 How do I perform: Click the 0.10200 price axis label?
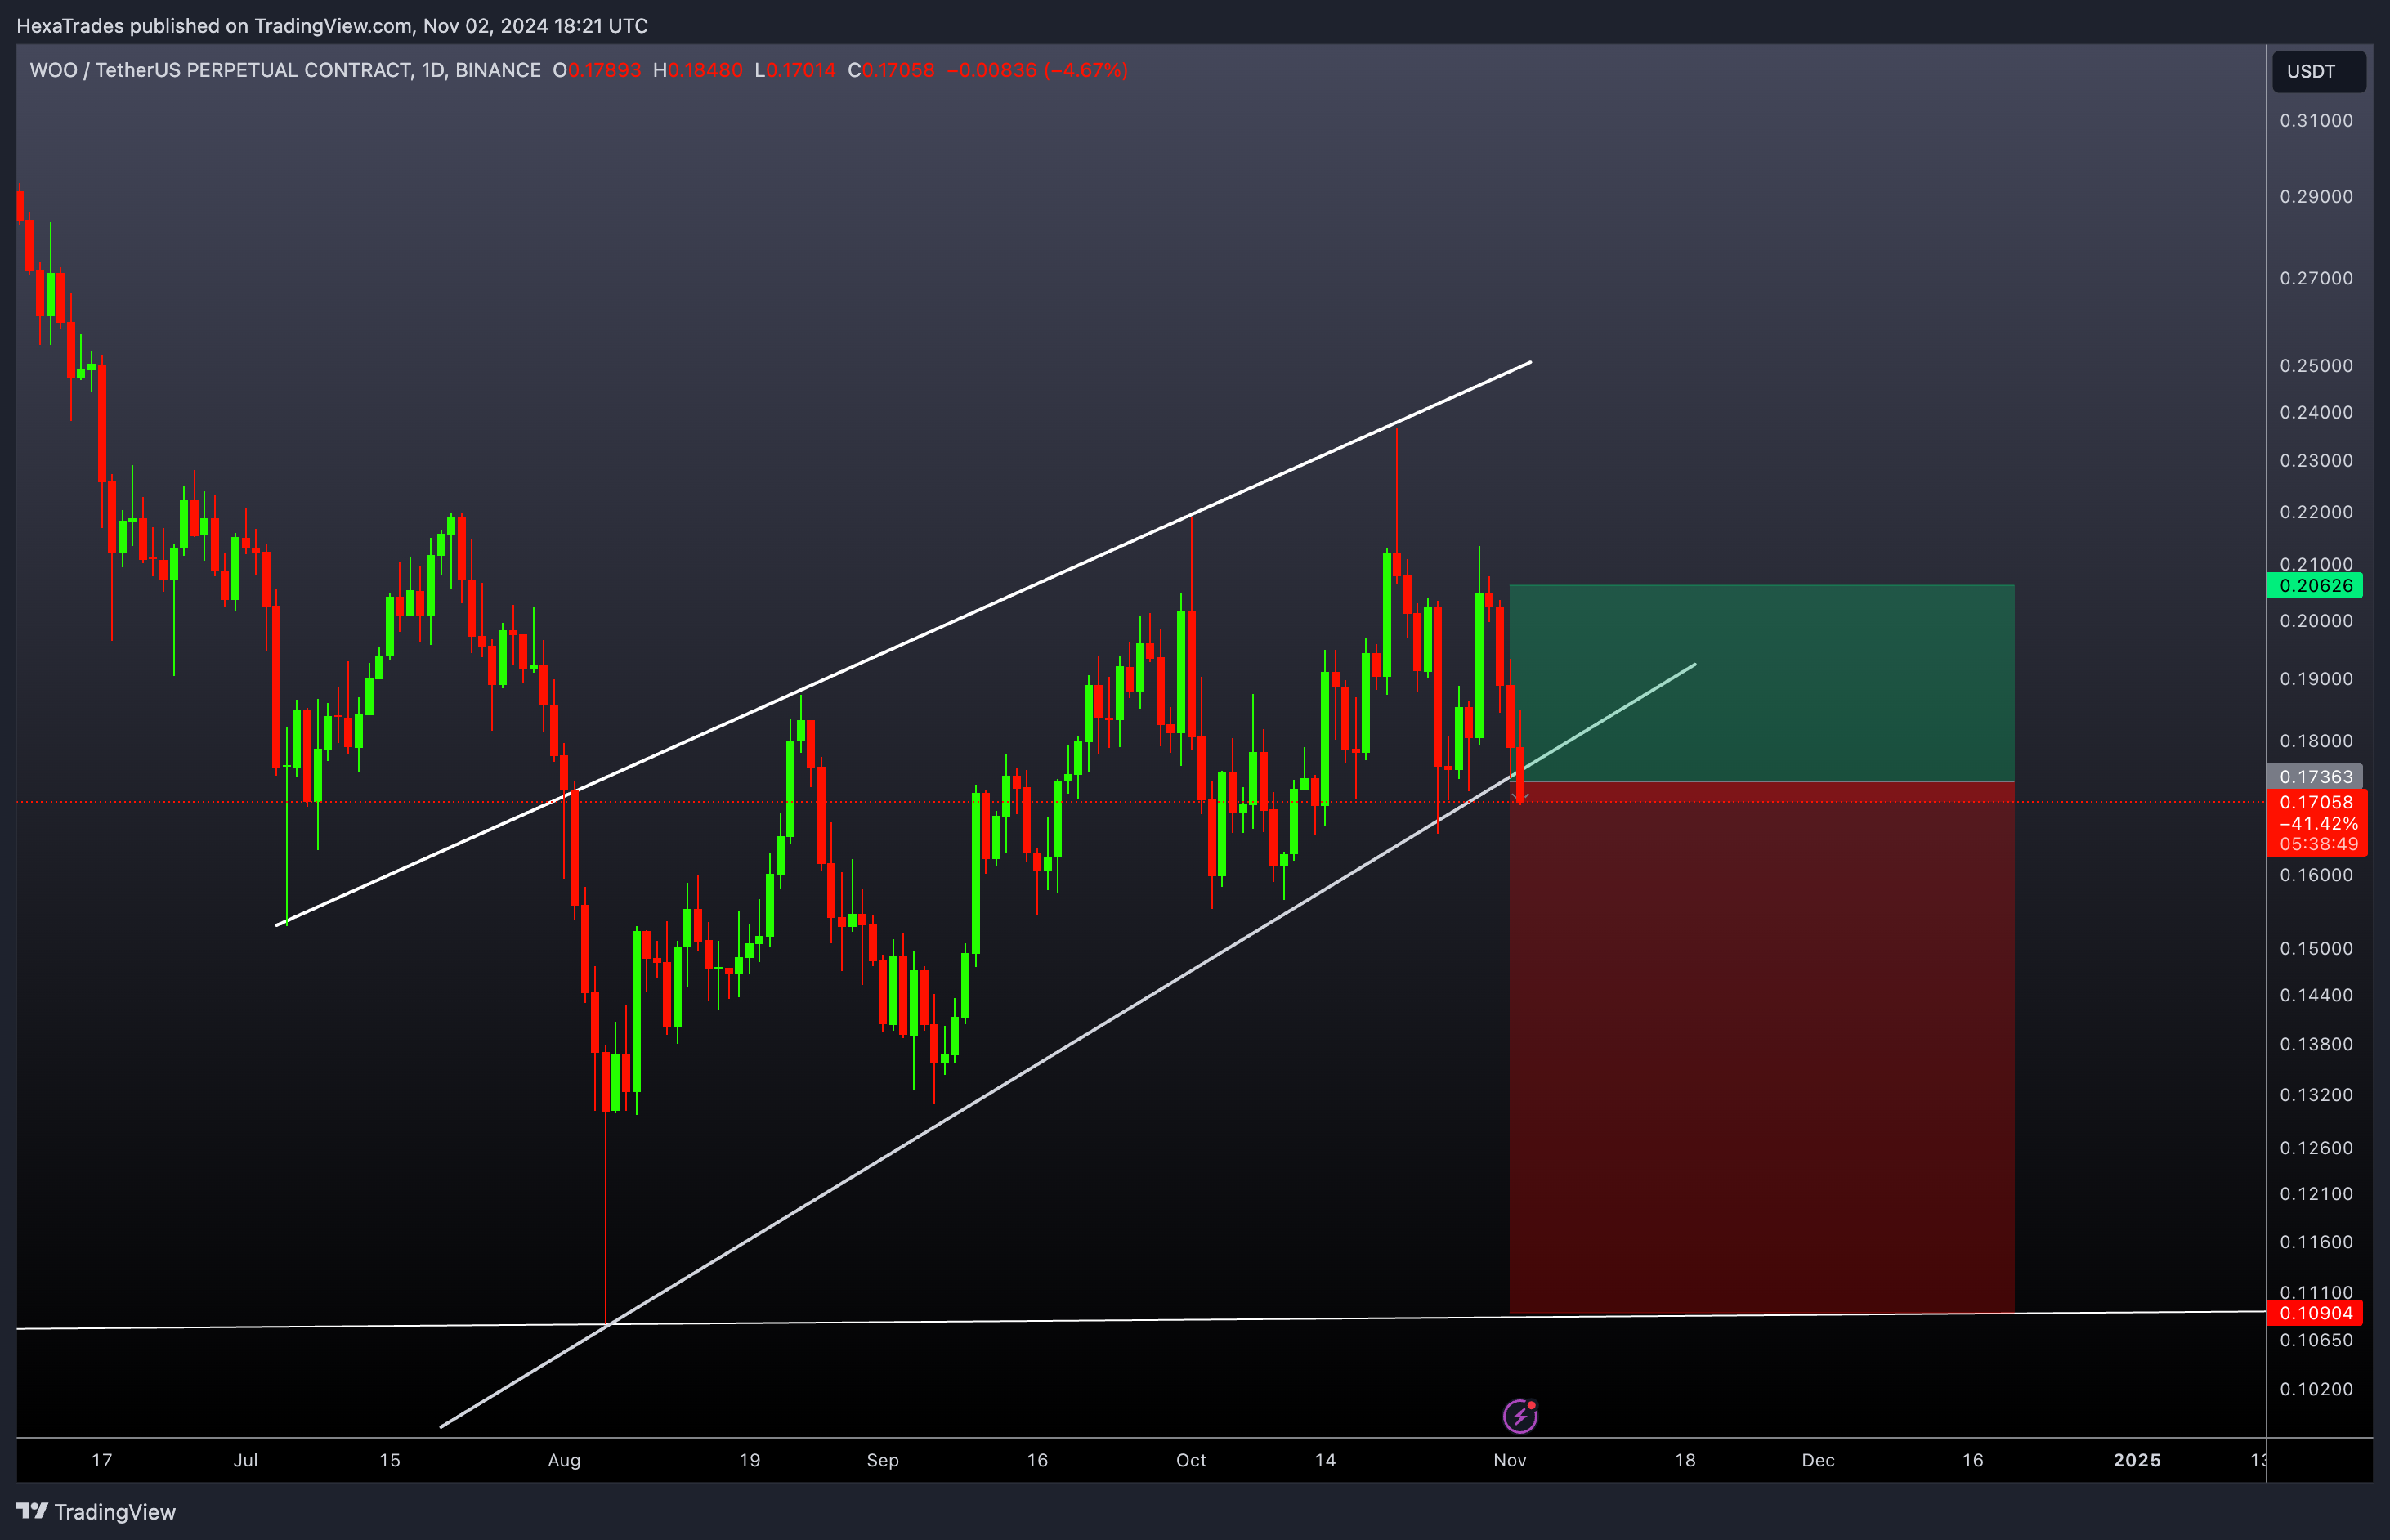2315,1389
